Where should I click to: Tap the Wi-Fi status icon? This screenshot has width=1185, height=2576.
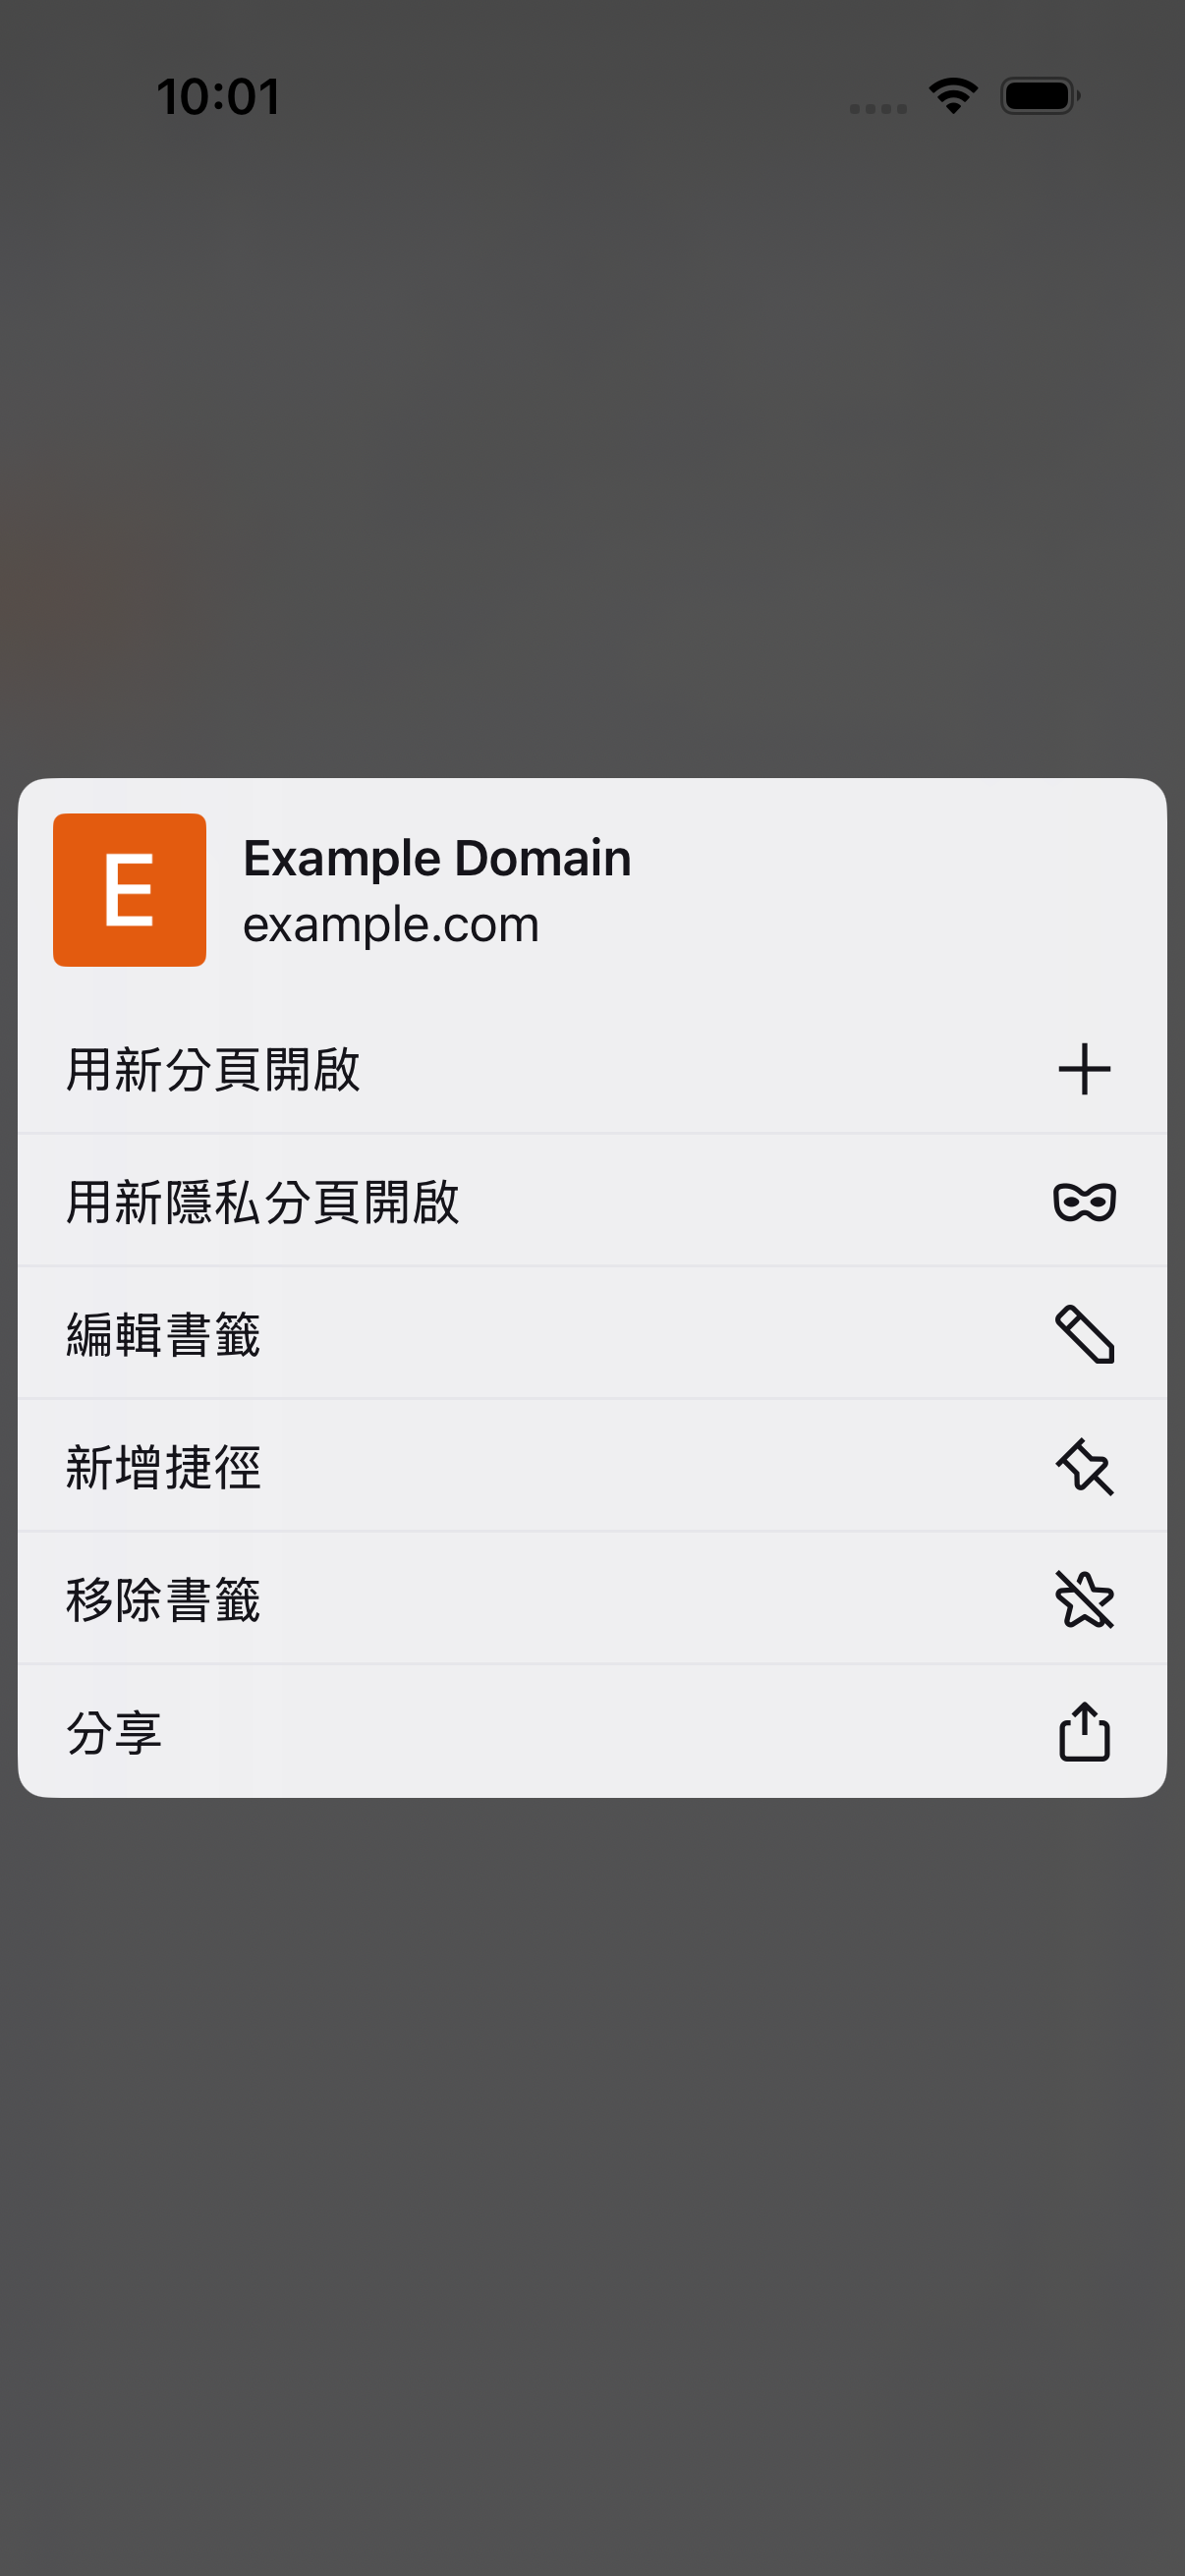point(953,96)
